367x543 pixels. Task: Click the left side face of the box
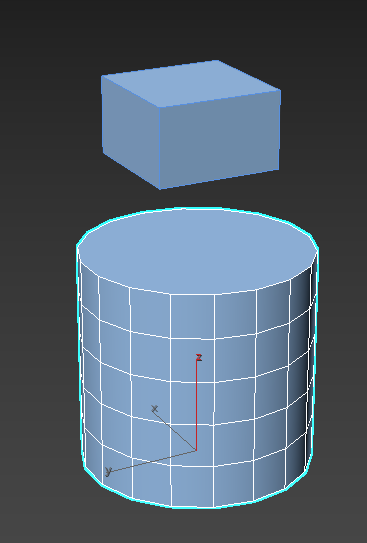coord(131,132)
